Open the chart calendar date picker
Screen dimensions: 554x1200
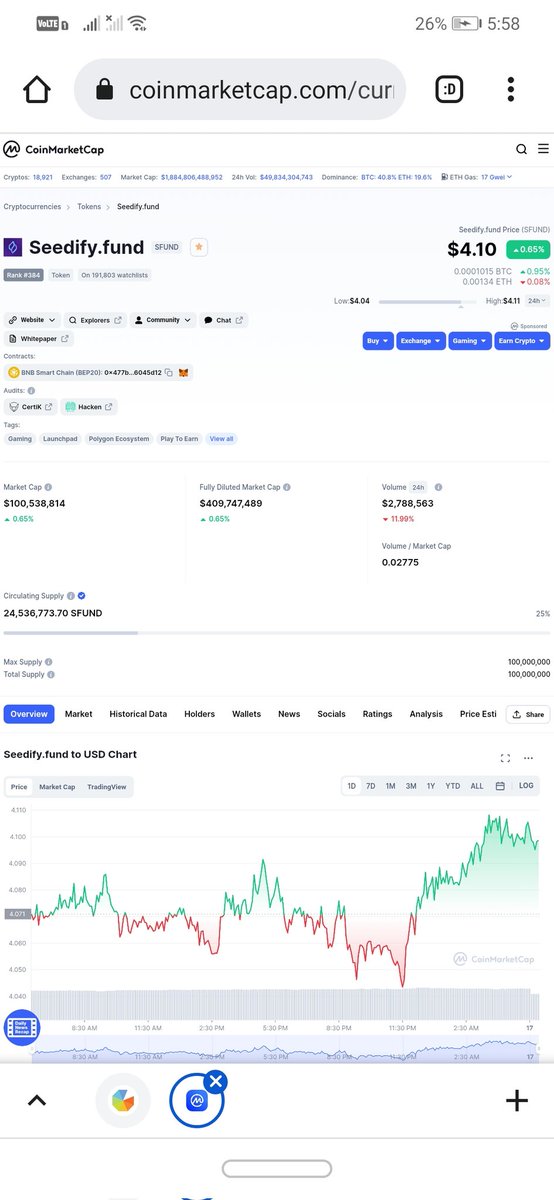pos(500,786)
